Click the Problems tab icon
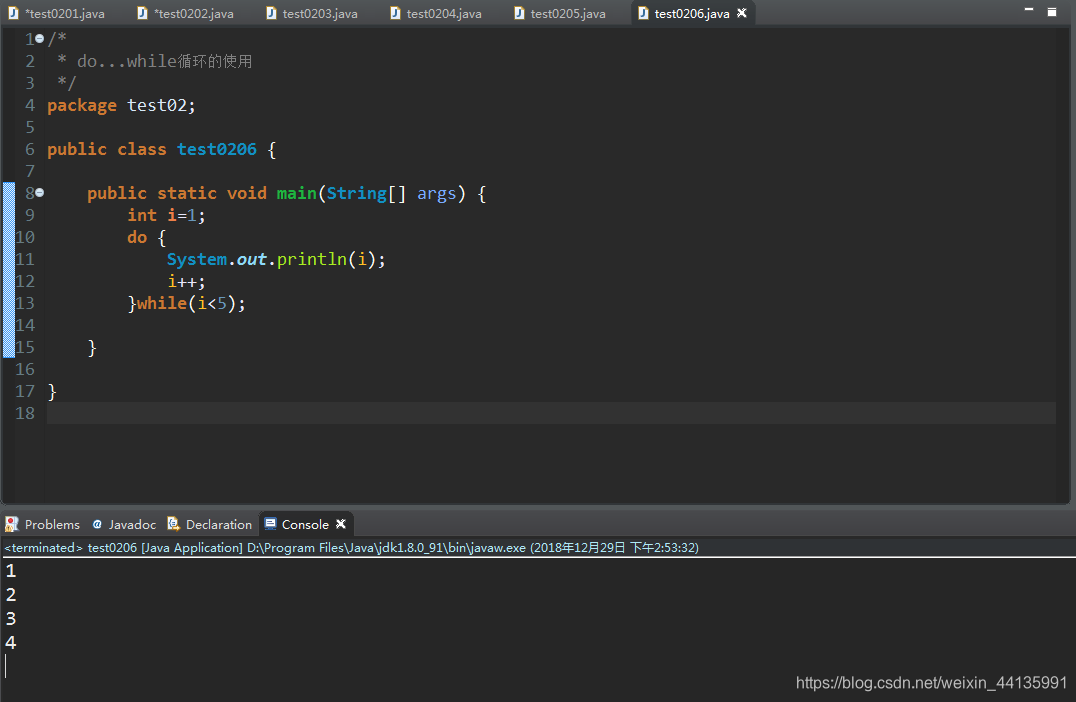This screenshot has width=1076, height=702. click(x=12, y=524)
